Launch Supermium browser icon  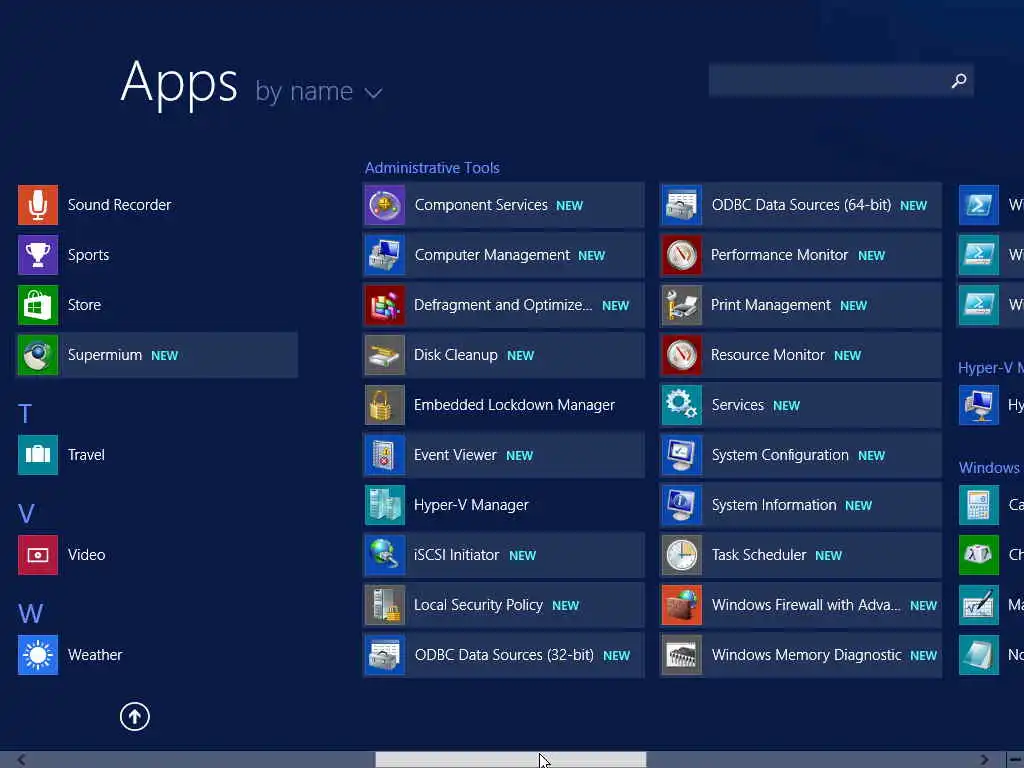38,355
